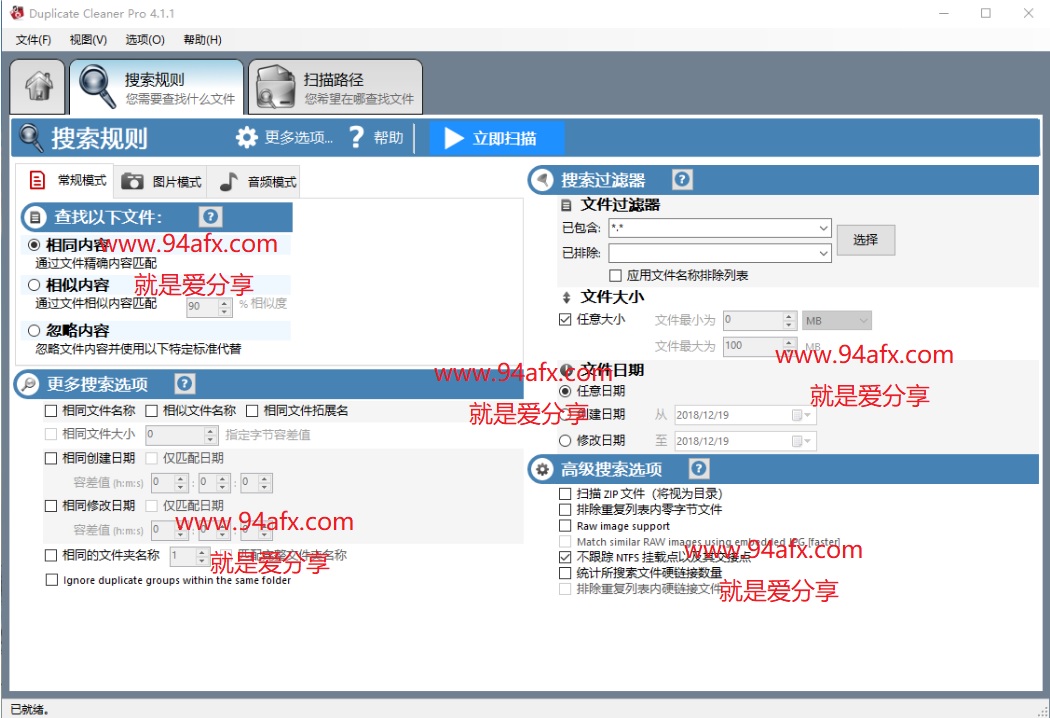1050x718 pixels.
Task: Select 修改日期 radio option
Action: [x=565, y=441]
